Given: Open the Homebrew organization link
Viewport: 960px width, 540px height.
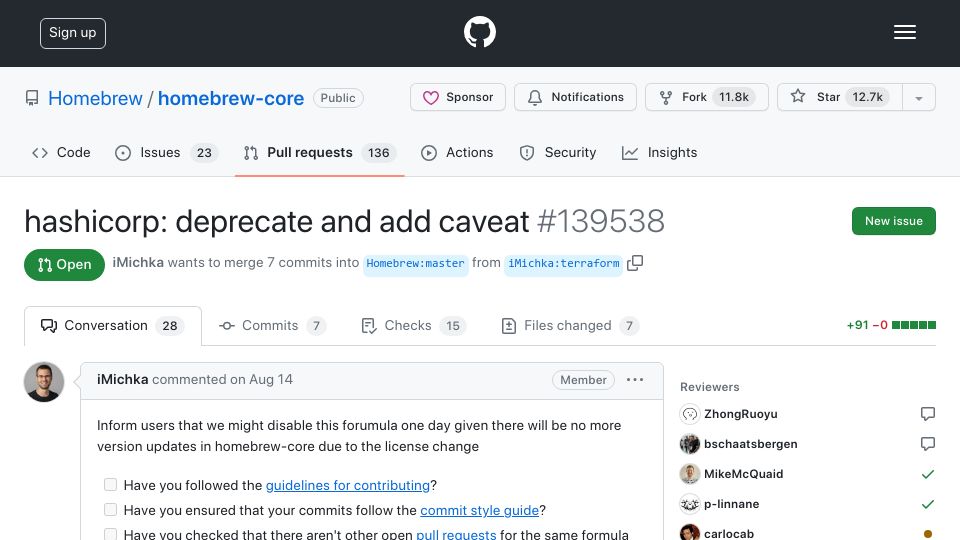Looking at the screenshot, I should [x=95, y=98].
